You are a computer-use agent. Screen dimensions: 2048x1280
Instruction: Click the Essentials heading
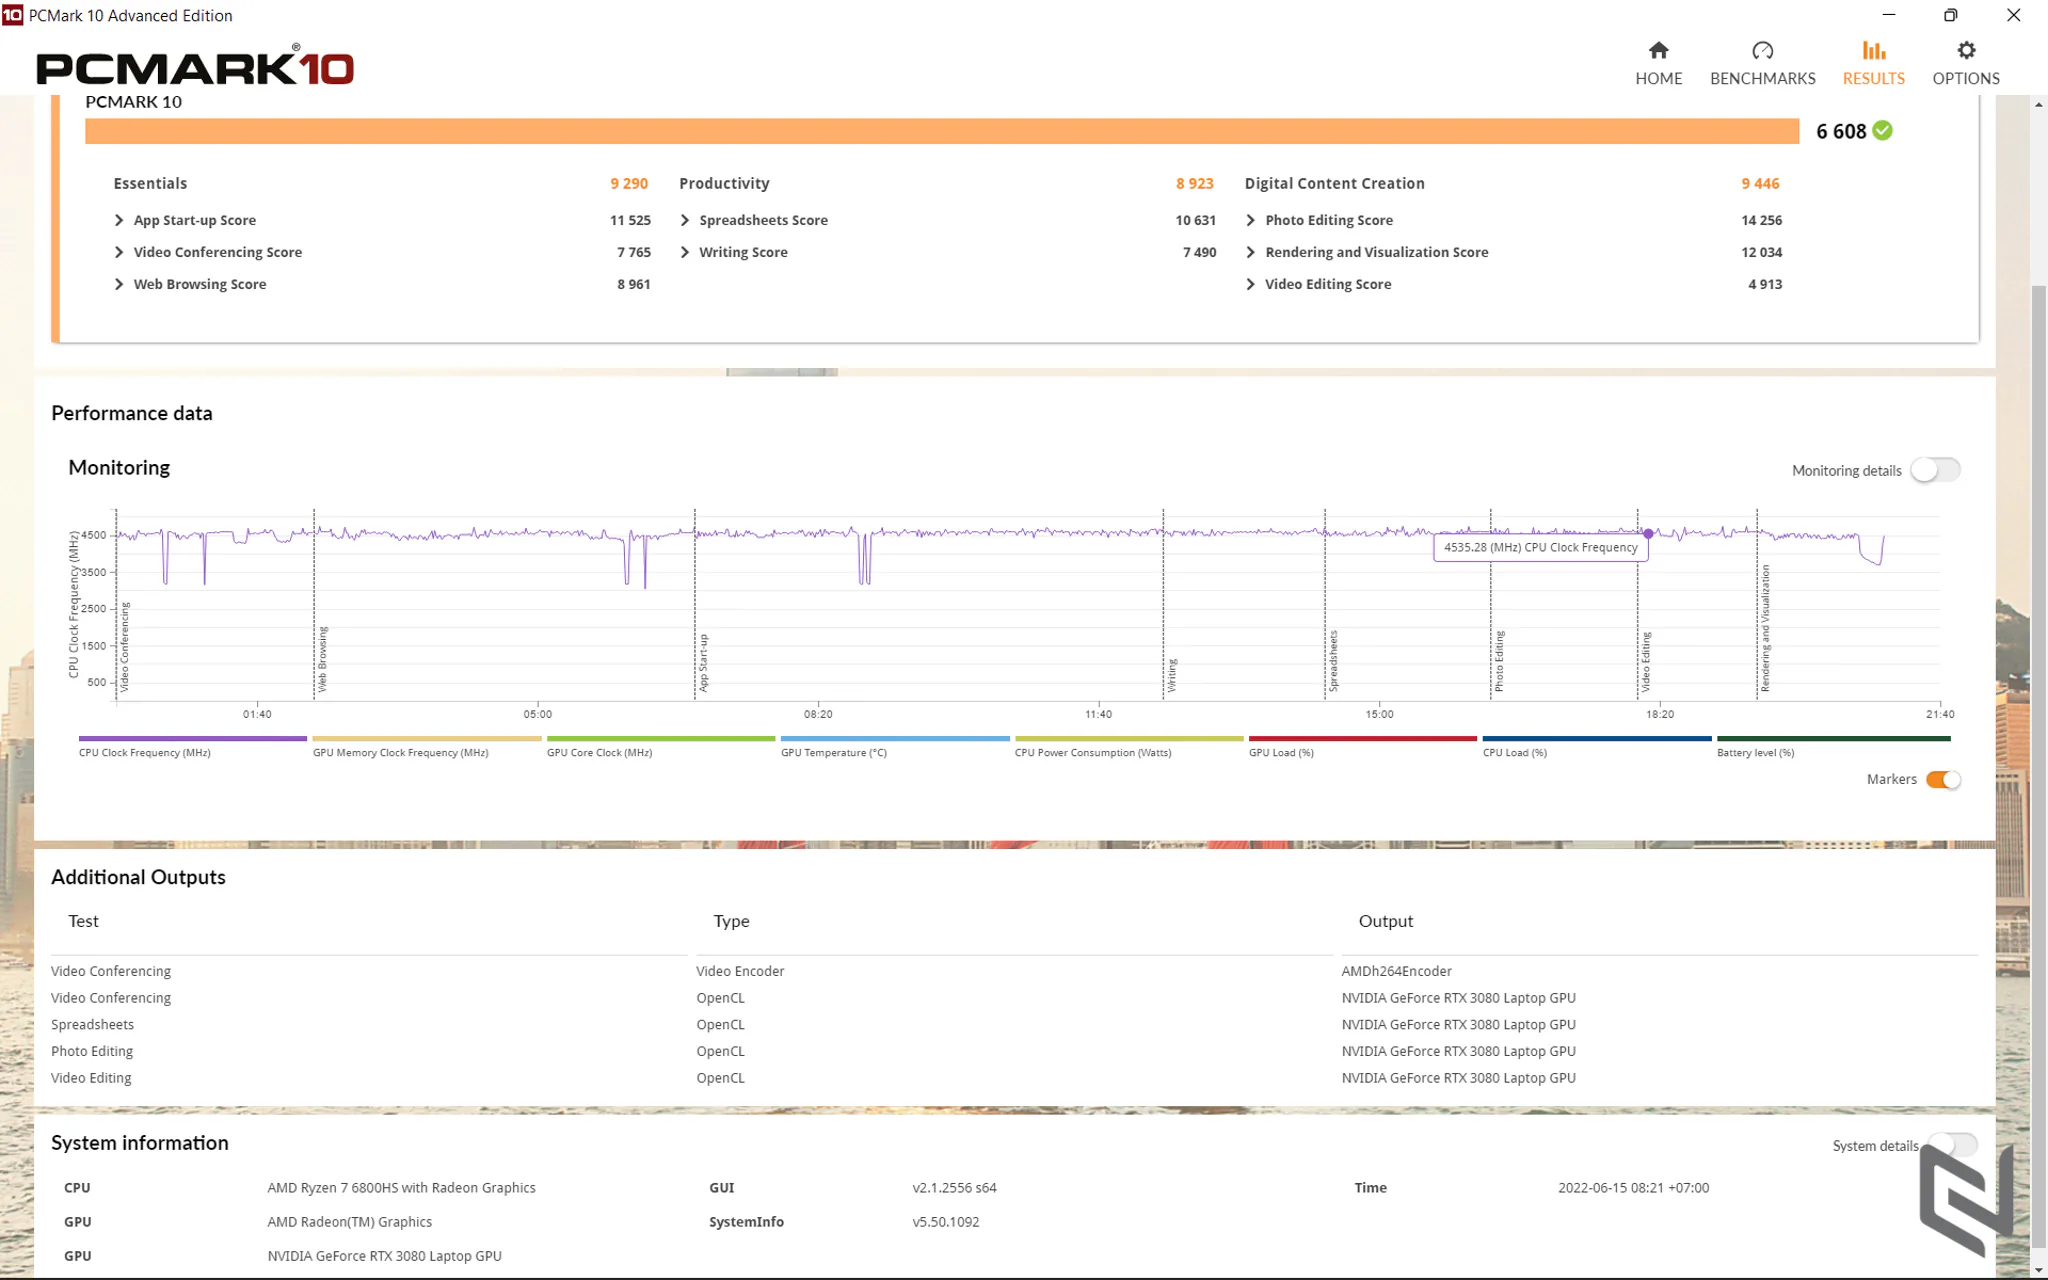tap(150, 183)
